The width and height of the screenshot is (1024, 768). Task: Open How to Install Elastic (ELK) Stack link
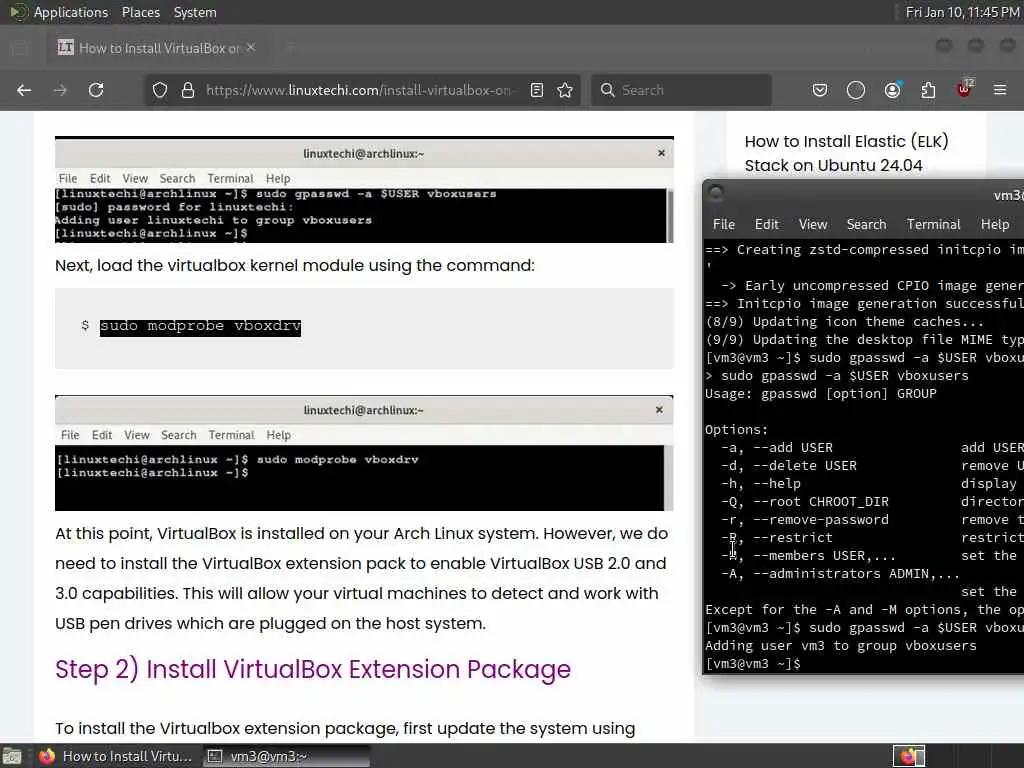(x=846, y=153)
